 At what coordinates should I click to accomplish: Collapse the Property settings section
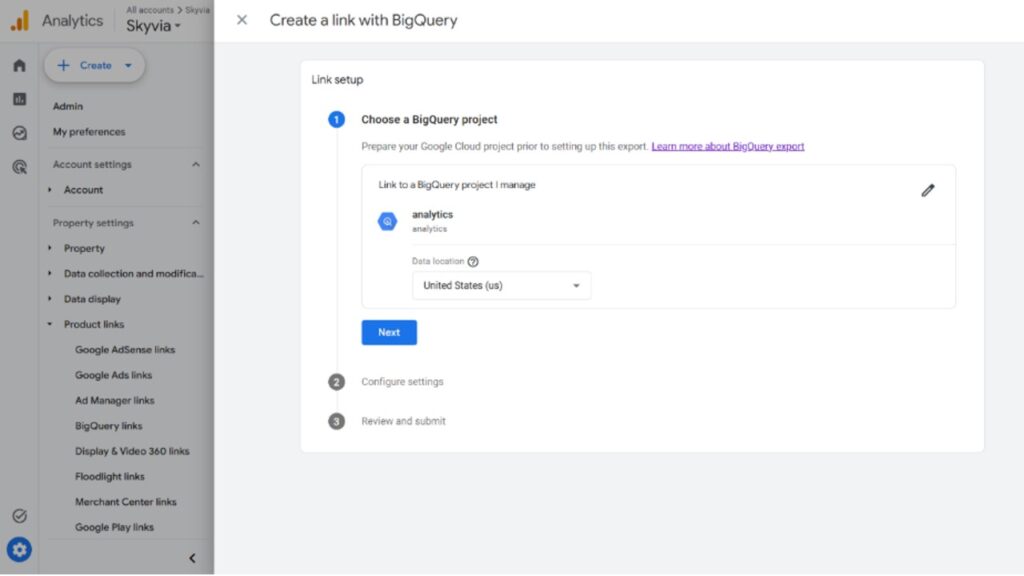pyautogui.click(x=196, y=223)
